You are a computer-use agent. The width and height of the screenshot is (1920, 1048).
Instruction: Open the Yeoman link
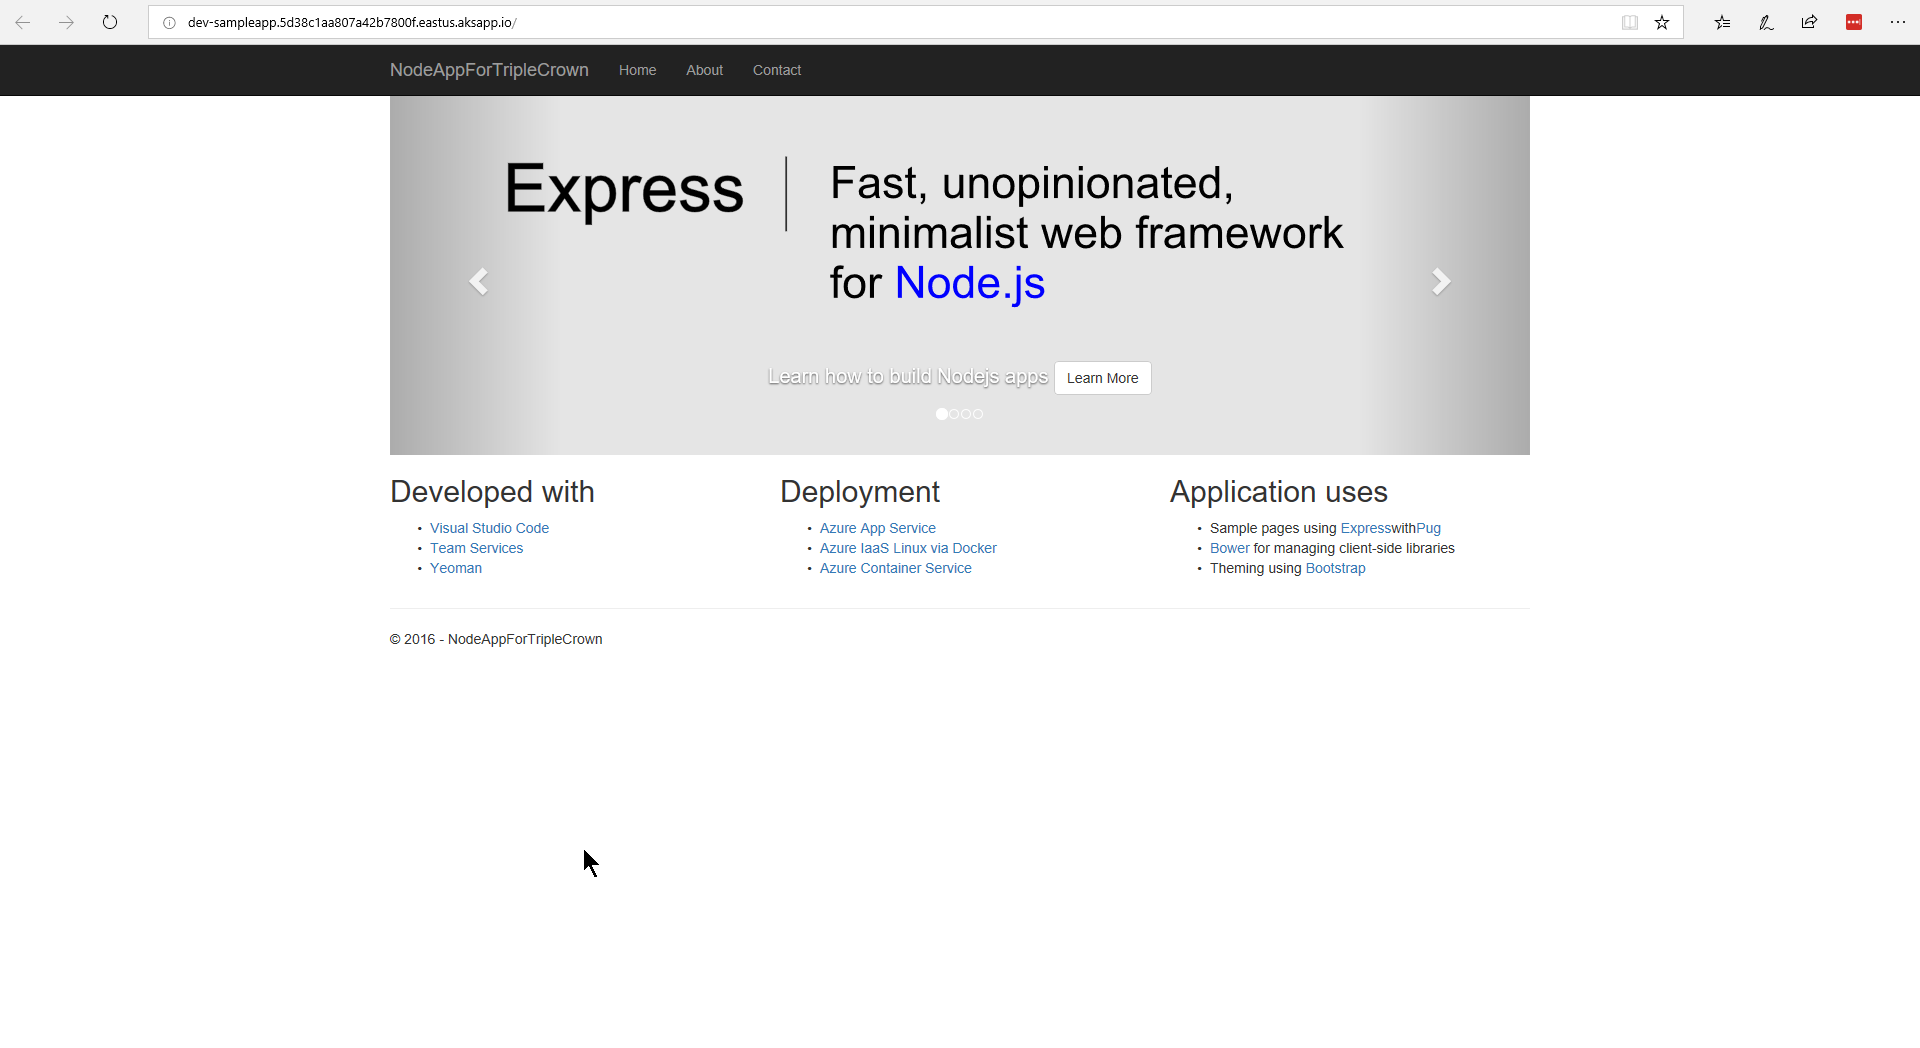455,568
